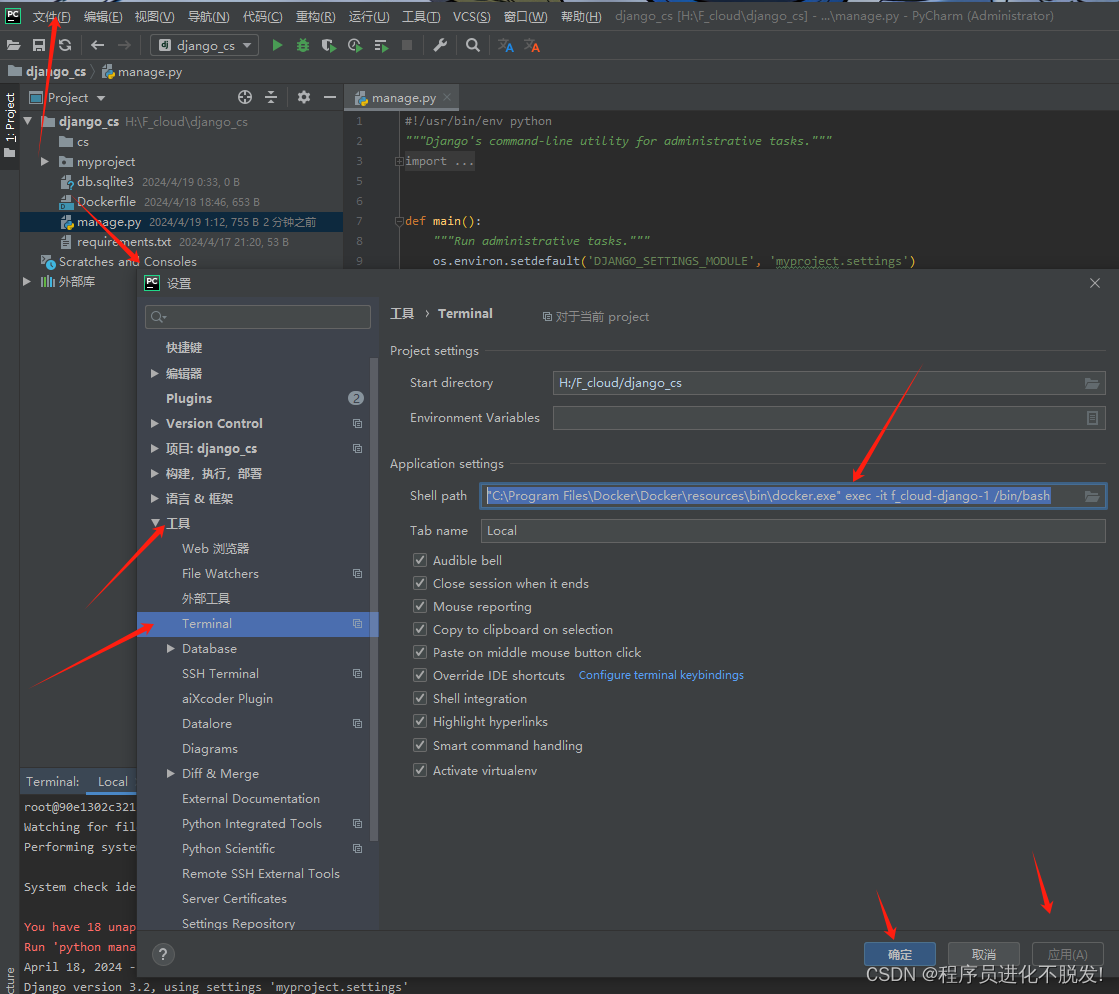The image size is (1119, 994).
Task: Close the manage.py editor tab
Action: point(447,97)
